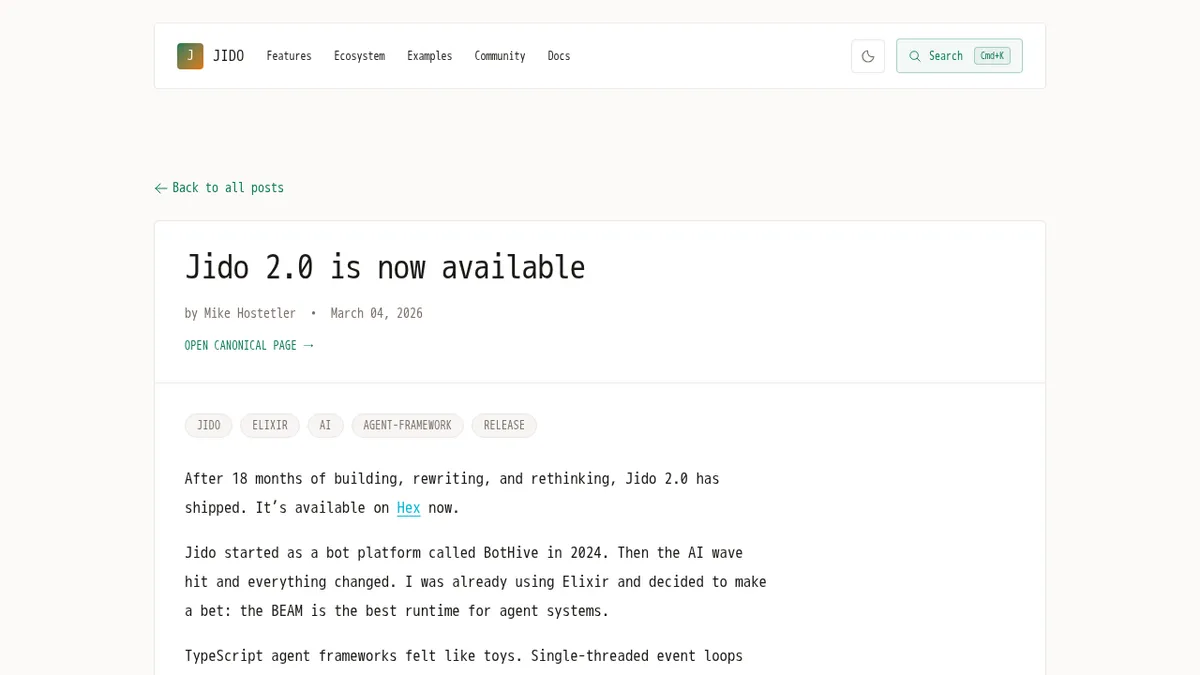Select the RELEASE tag pill
The width and height of the screenshot is (1200, 675).
point(504,426)
